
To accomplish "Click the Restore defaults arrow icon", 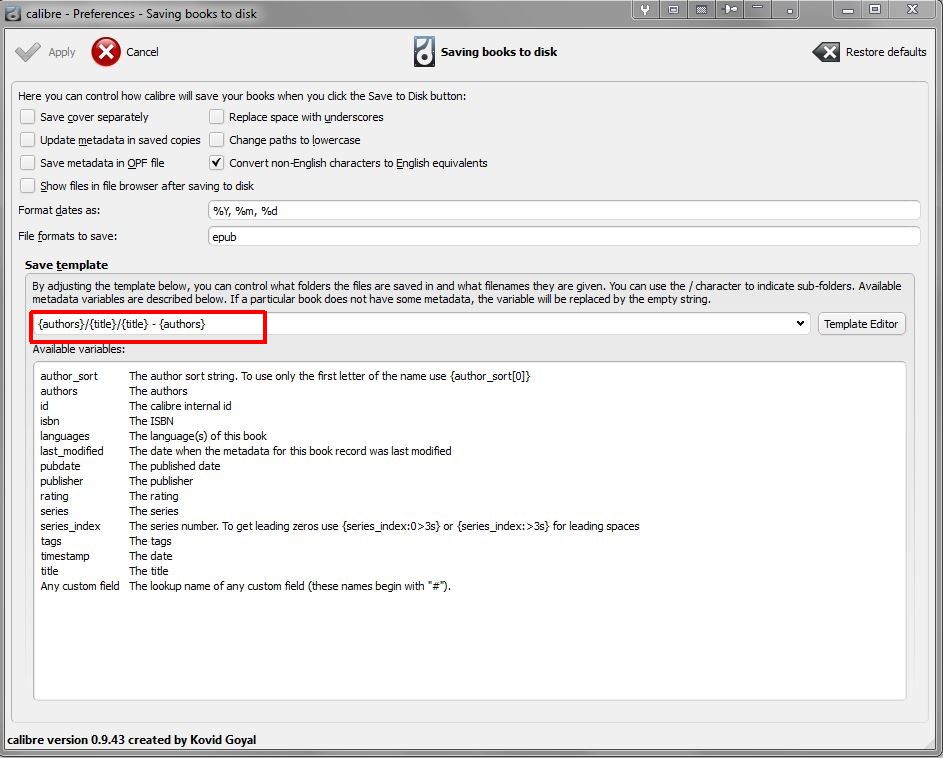I will click(826, 52).
